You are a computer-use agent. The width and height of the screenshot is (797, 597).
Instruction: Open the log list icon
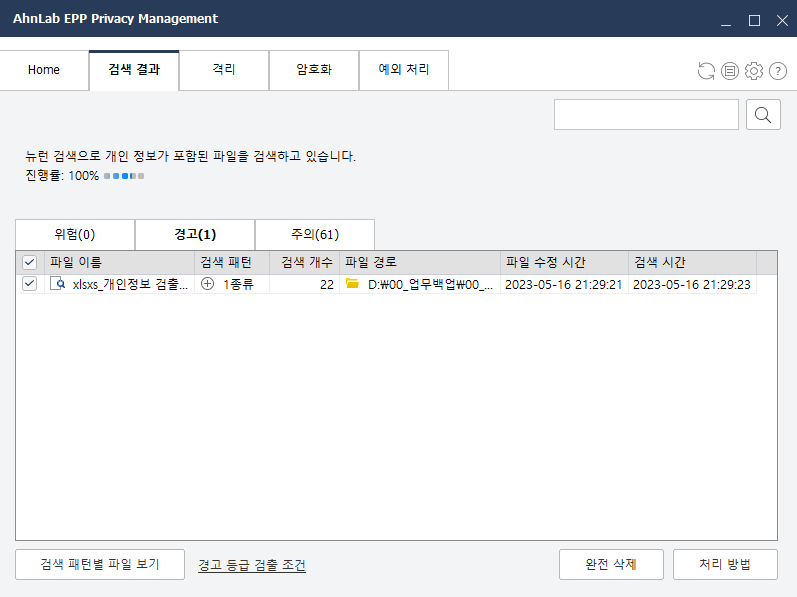click(x=730, y=71)
